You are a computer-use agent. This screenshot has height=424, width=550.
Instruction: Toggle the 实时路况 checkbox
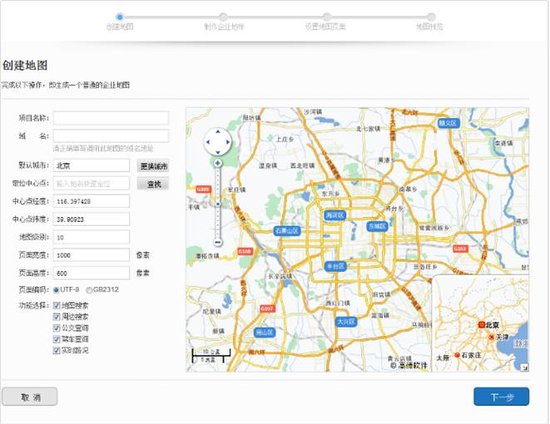(x=56, y=350)
